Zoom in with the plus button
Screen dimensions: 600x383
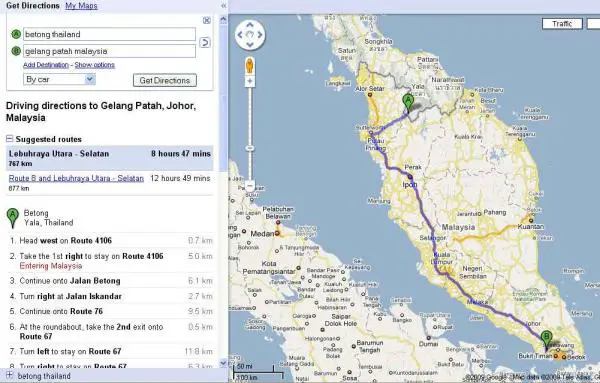point(250,81)
